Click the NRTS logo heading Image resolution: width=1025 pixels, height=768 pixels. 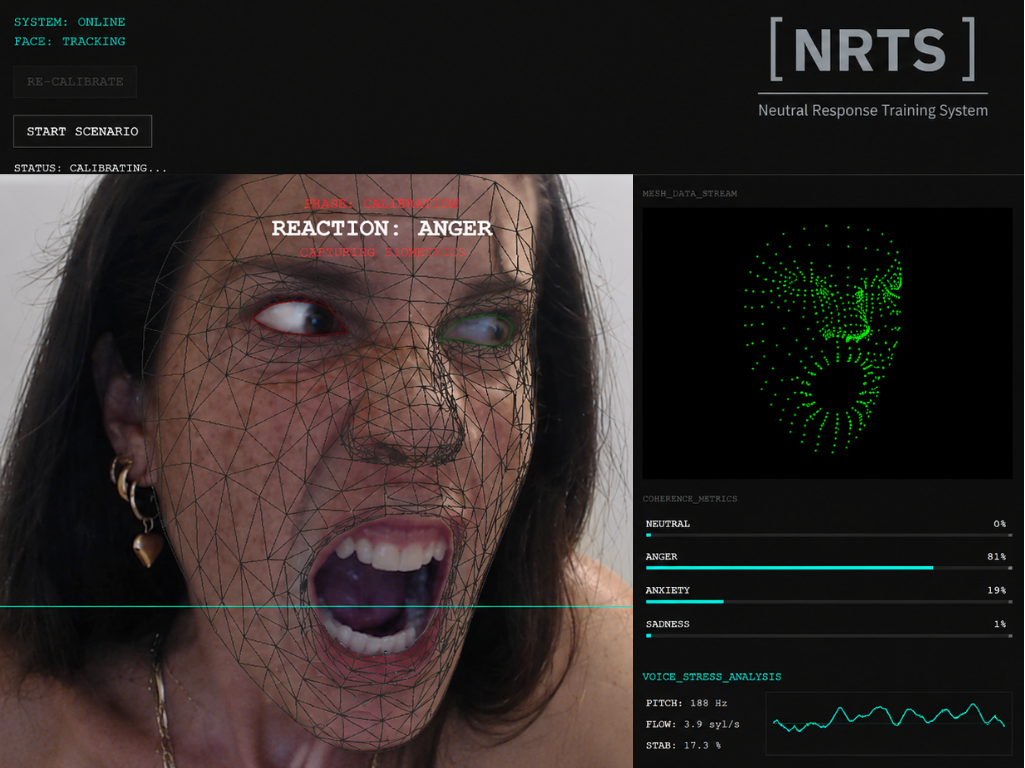873,50
